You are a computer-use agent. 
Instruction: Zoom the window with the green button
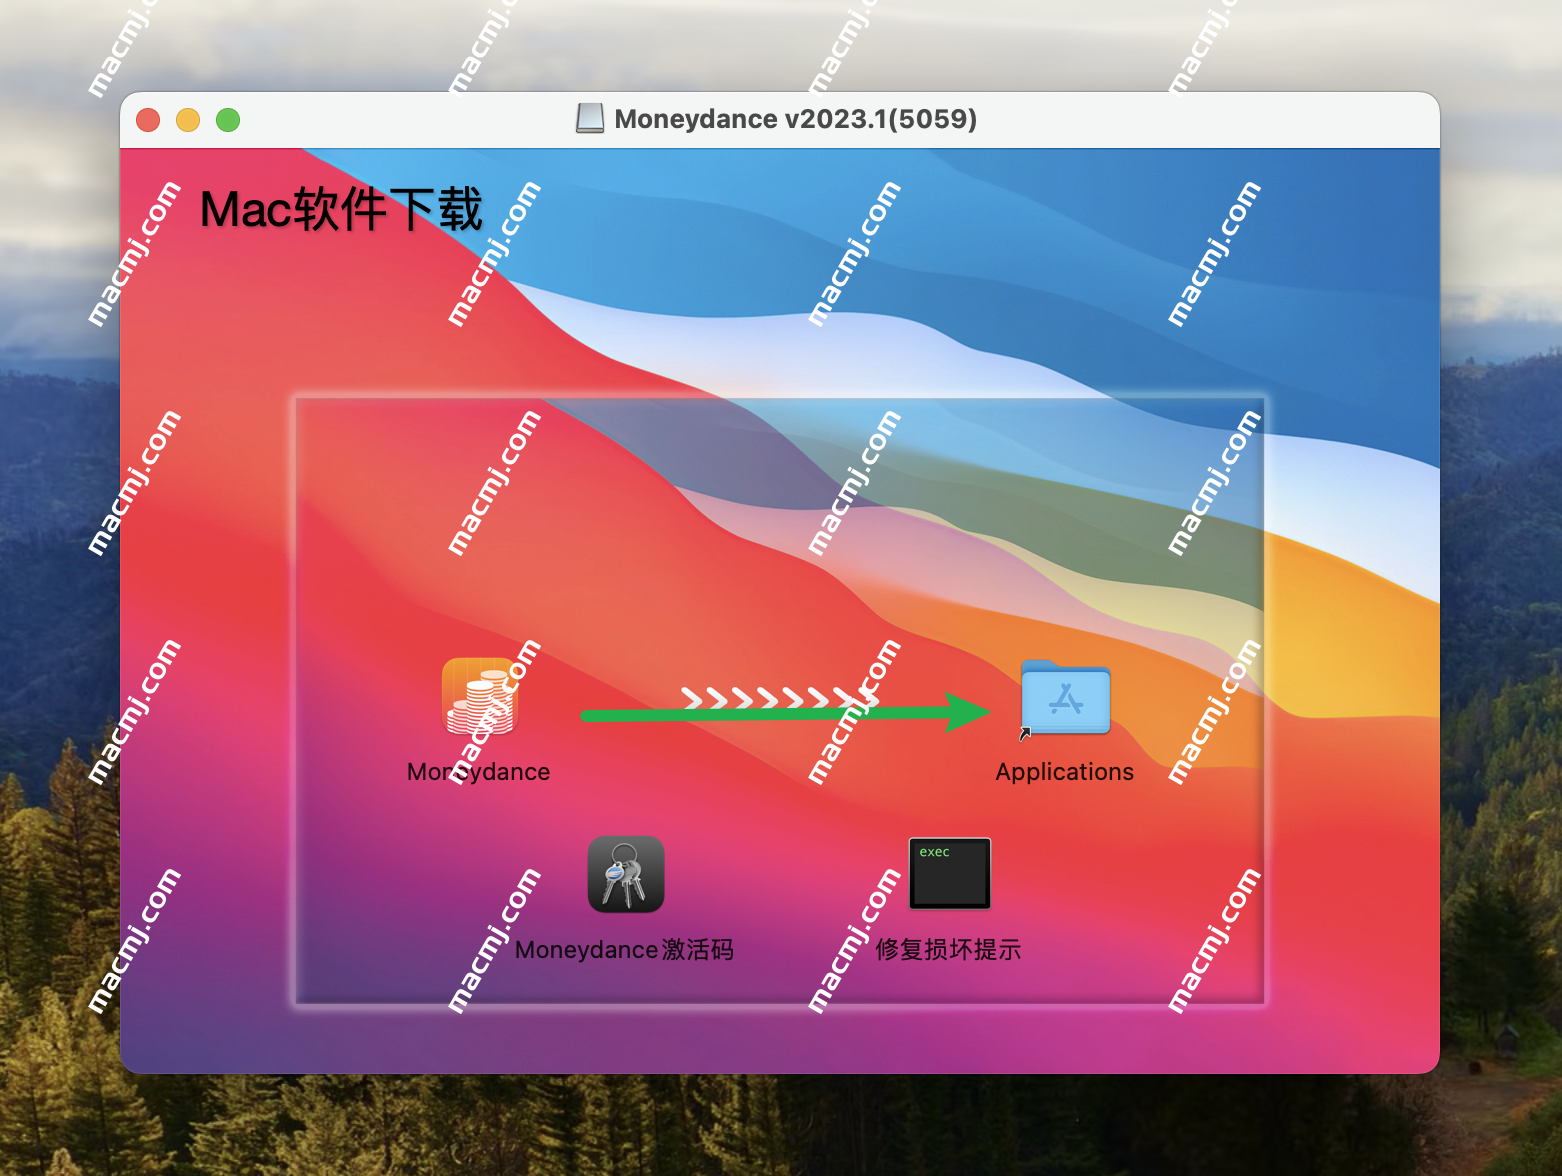pyautogui.click(x=228, y=120)
